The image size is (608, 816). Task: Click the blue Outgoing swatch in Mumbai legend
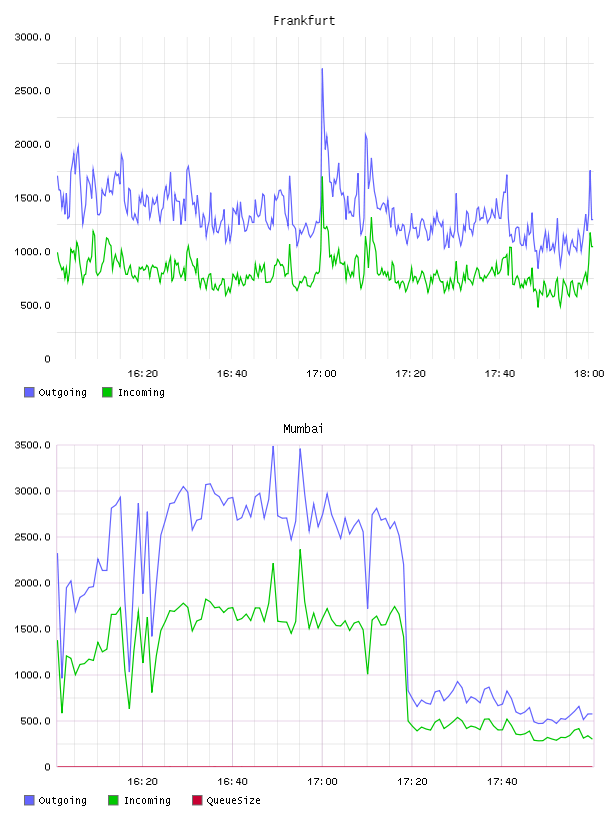pyautogui.click(x=29, y=800)
